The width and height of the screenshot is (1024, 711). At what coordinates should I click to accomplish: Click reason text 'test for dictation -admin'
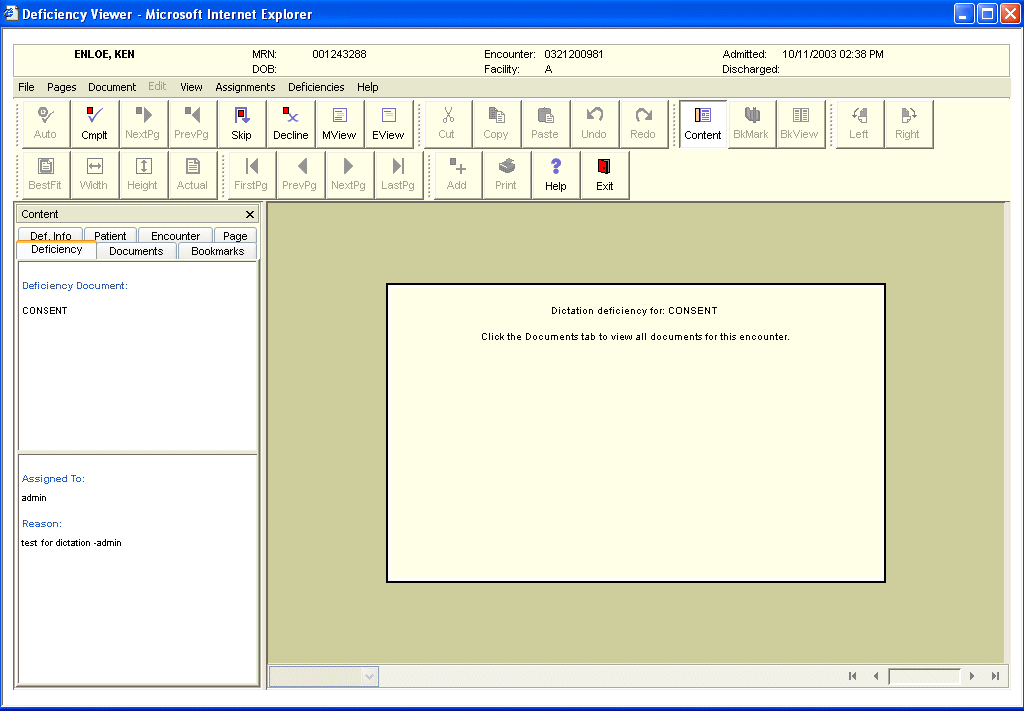71,543
